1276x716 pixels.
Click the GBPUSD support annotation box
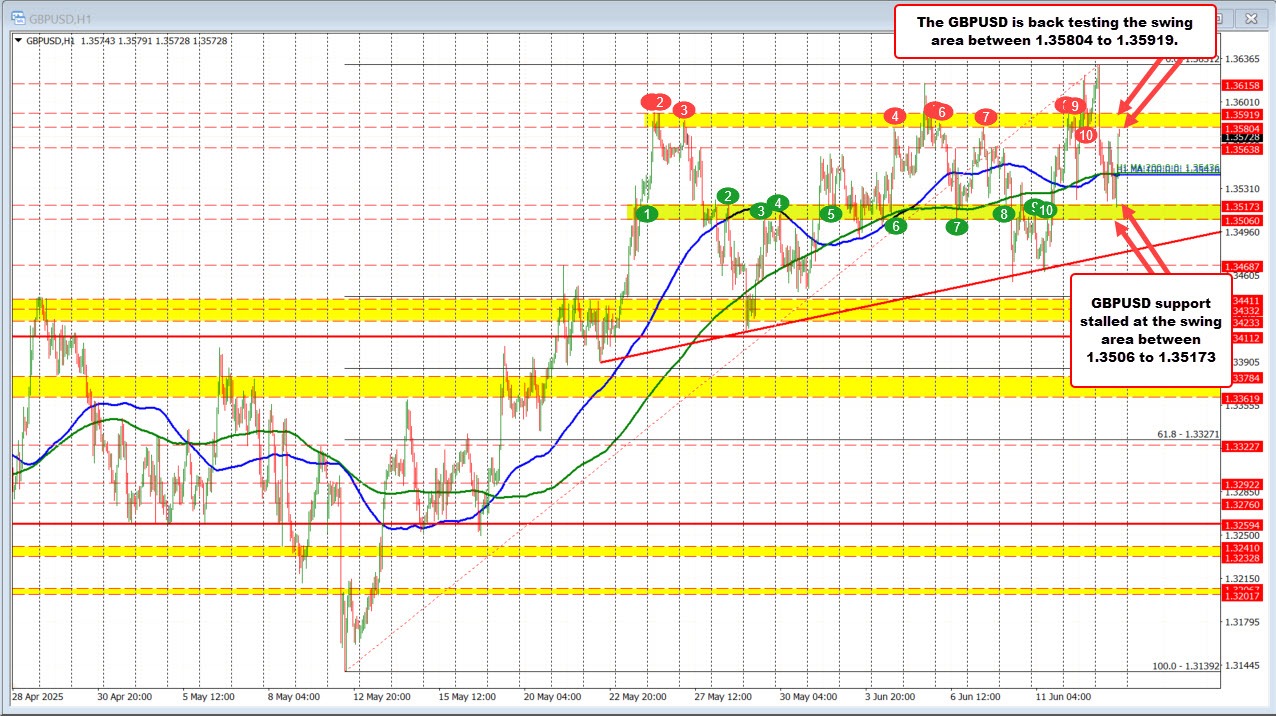1150,330
